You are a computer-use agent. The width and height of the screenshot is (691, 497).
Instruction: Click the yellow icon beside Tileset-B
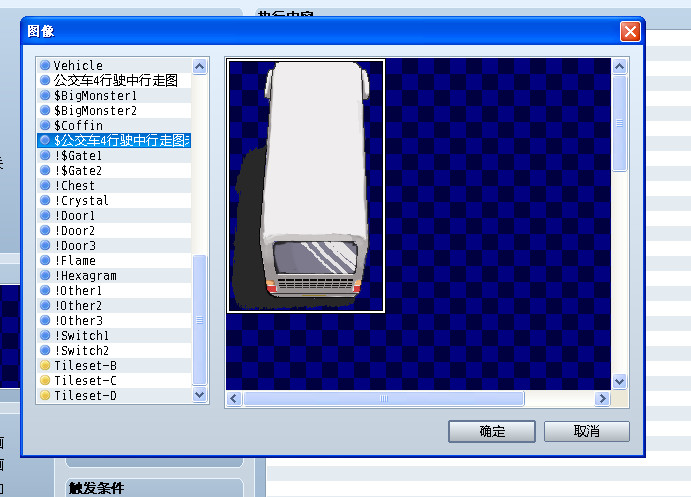point(45,365)
